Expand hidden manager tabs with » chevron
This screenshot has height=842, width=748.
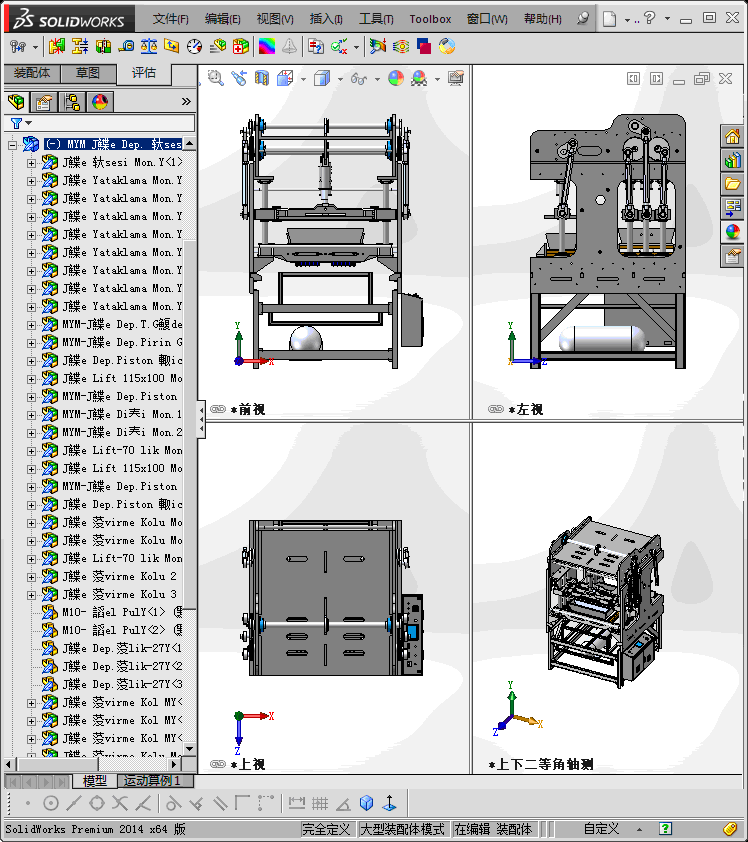186,101
